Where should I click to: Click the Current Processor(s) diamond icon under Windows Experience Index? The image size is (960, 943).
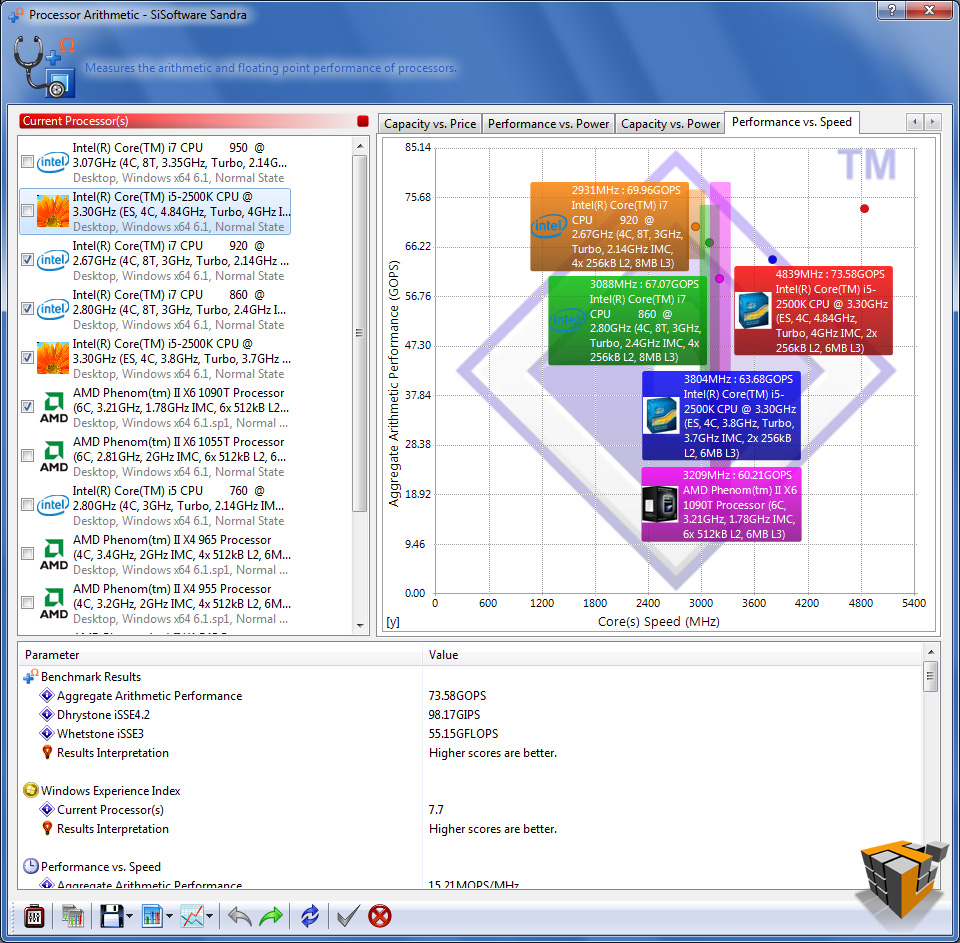point(47,809)
